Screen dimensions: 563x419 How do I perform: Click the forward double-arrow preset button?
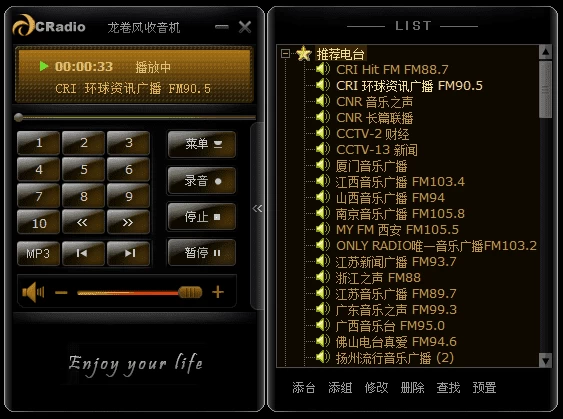pos(128,223)
